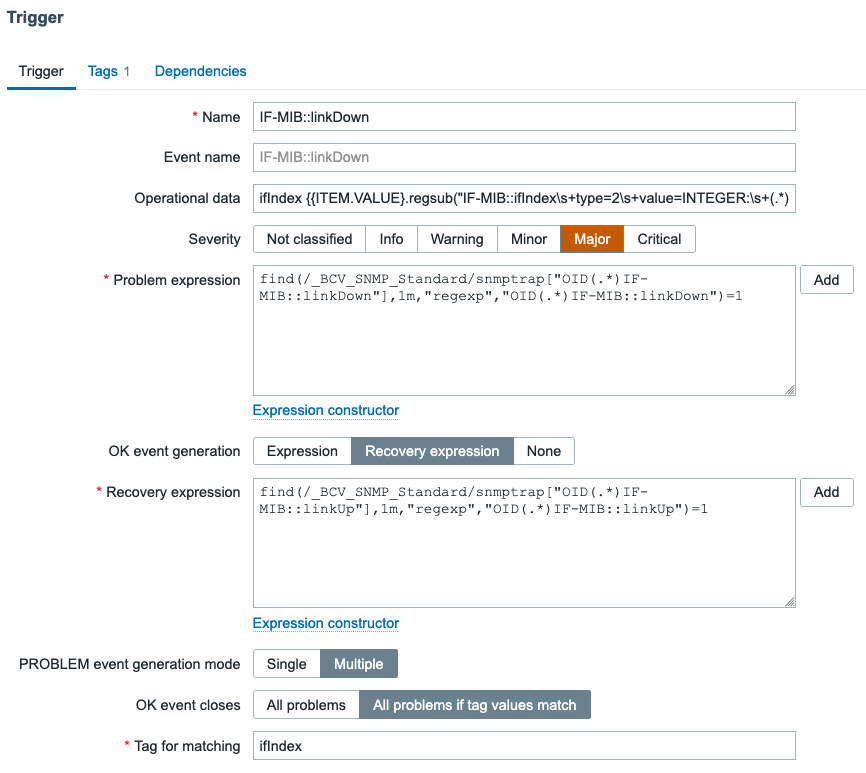
Task: Click Add beside Problem expression
Action: 826,280
